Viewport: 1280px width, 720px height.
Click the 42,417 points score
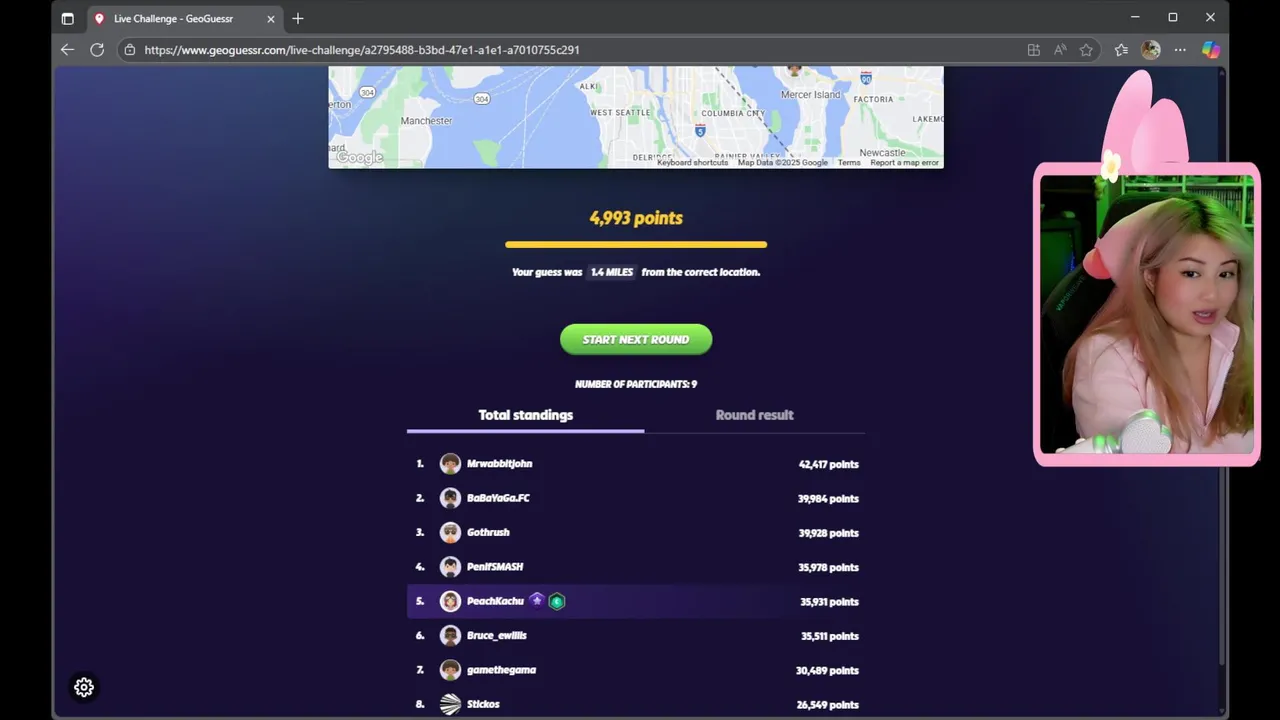click(828, 464)
